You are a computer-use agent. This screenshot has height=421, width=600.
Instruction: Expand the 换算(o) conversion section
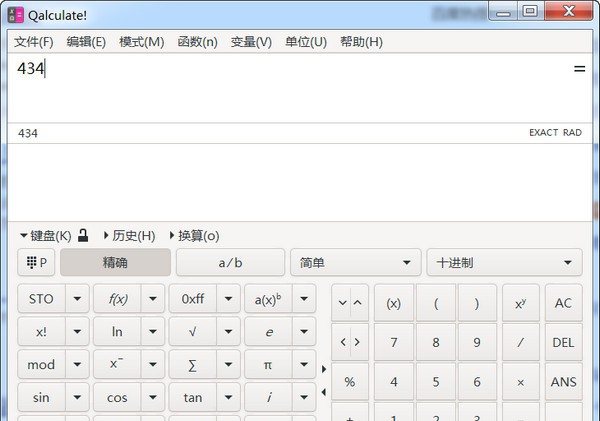click(194, 236)
